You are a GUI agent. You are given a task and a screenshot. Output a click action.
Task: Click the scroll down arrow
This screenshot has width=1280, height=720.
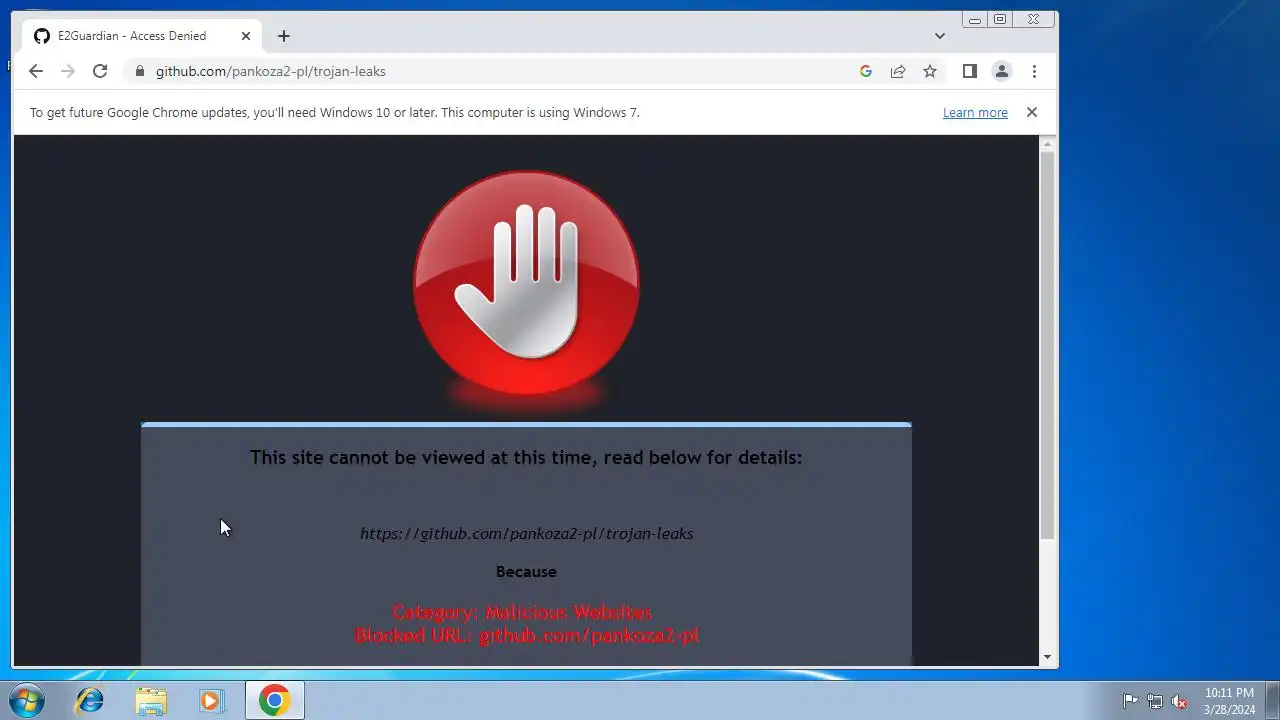point(1047,657)
